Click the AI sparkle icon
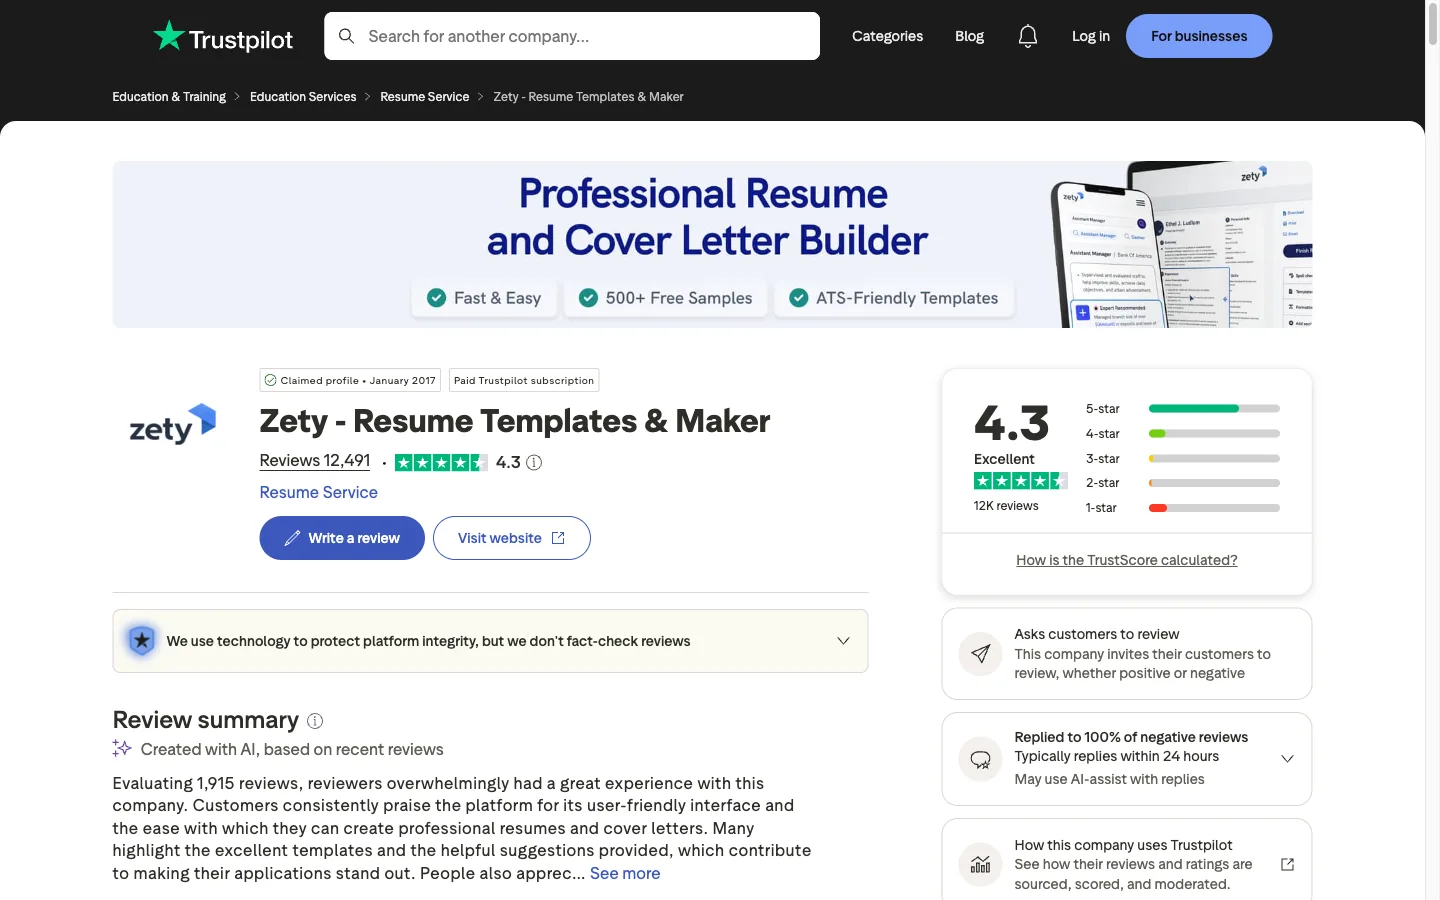1440x900 pixels. click(x=122, y=748)
